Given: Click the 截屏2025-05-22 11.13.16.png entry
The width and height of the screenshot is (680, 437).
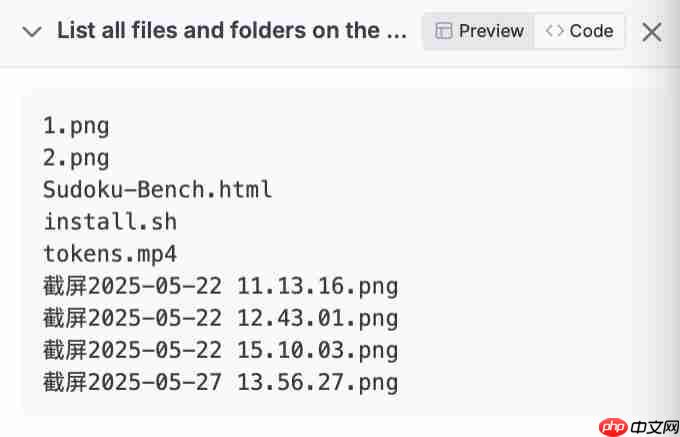Looking at the screenshot, I should click(220, 287).
